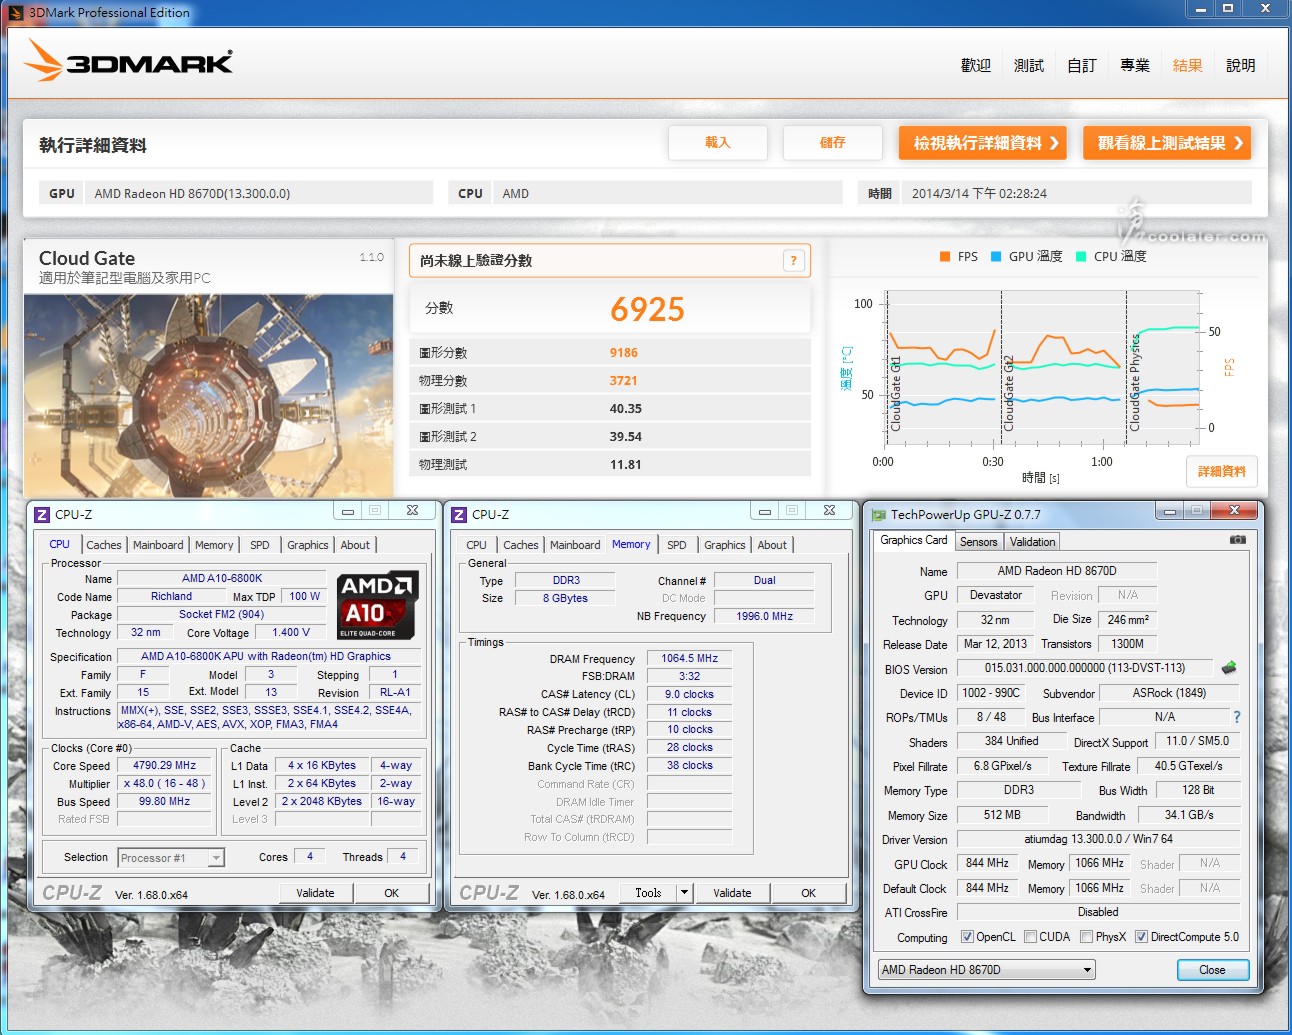
Task: Click the GPU-Z BIOS save chip icon
Action: [1229, 668]
